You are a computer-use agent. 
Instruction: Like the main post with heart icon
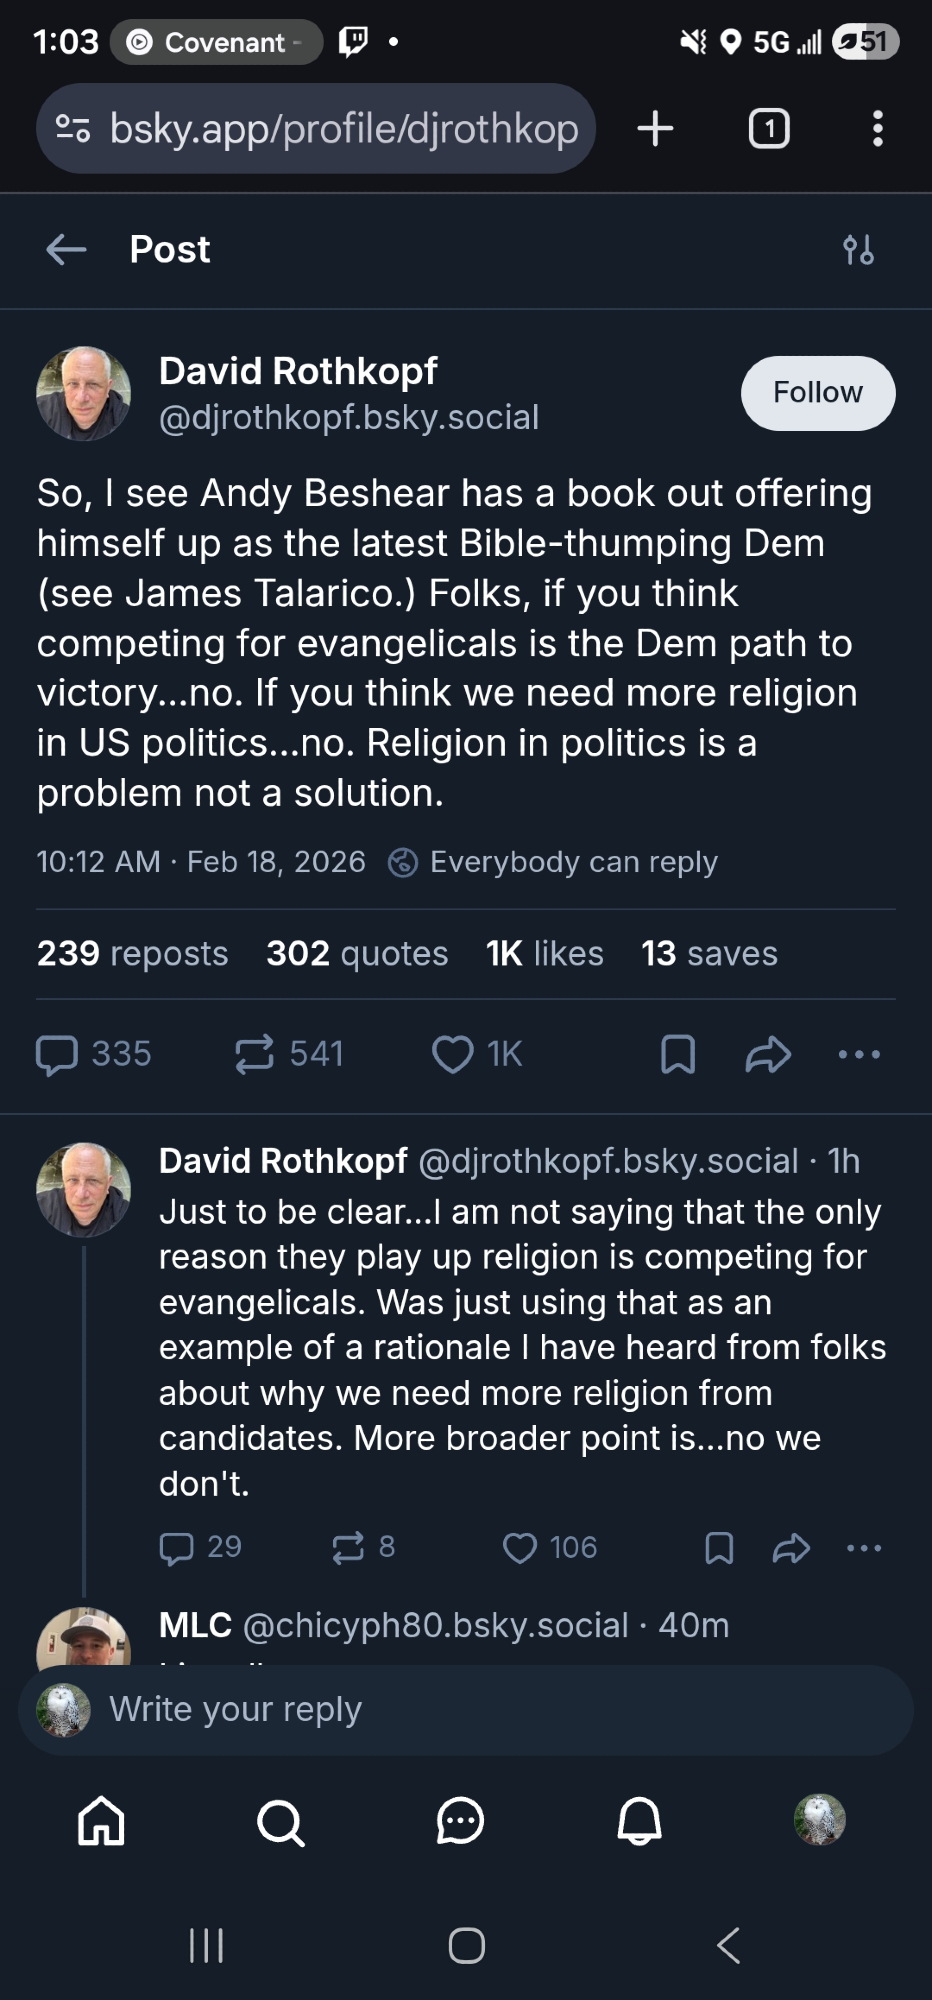pos(453,1054)
